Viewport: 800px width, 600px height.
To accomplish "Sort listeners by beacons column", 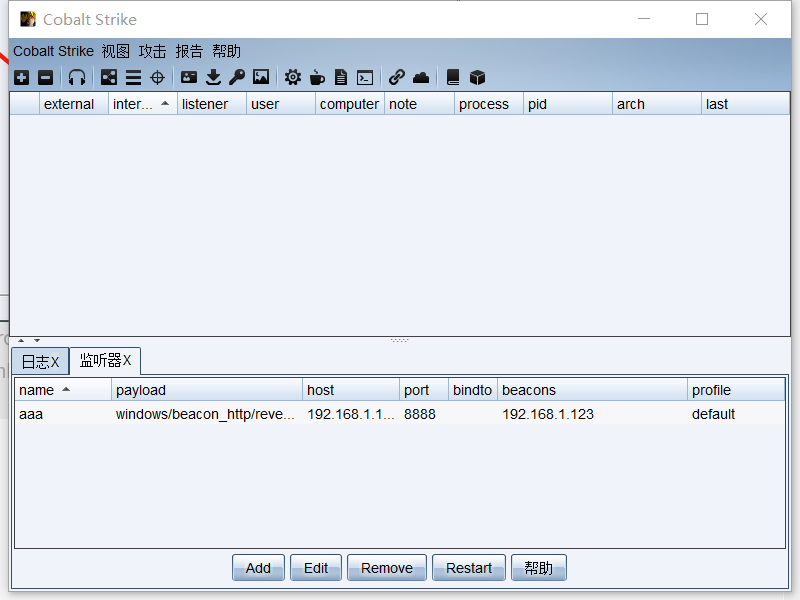I will 592,390.
